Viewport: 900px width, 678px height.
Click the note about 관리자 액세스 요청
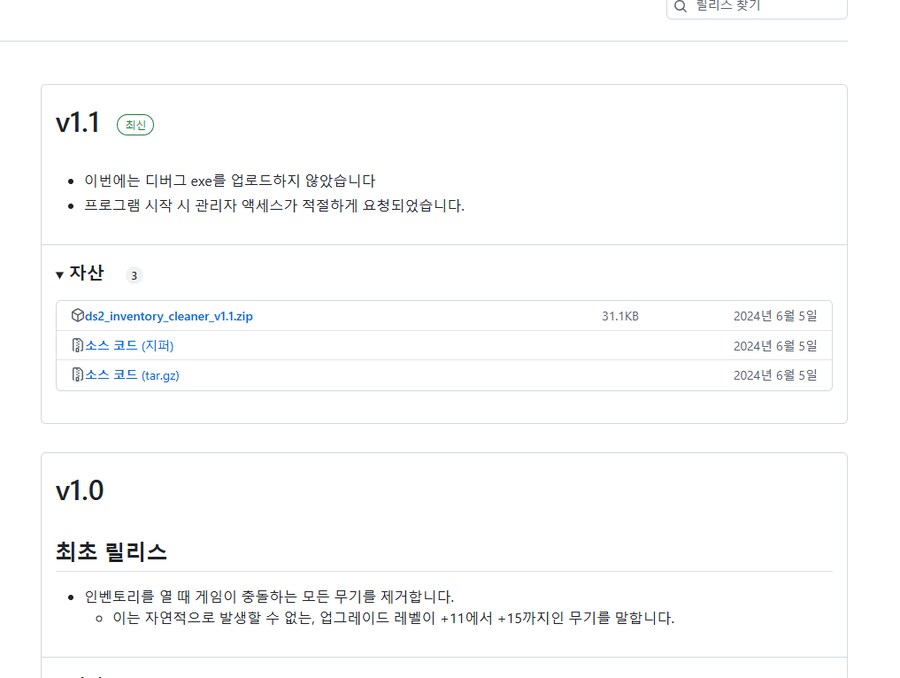pos(274,206)
